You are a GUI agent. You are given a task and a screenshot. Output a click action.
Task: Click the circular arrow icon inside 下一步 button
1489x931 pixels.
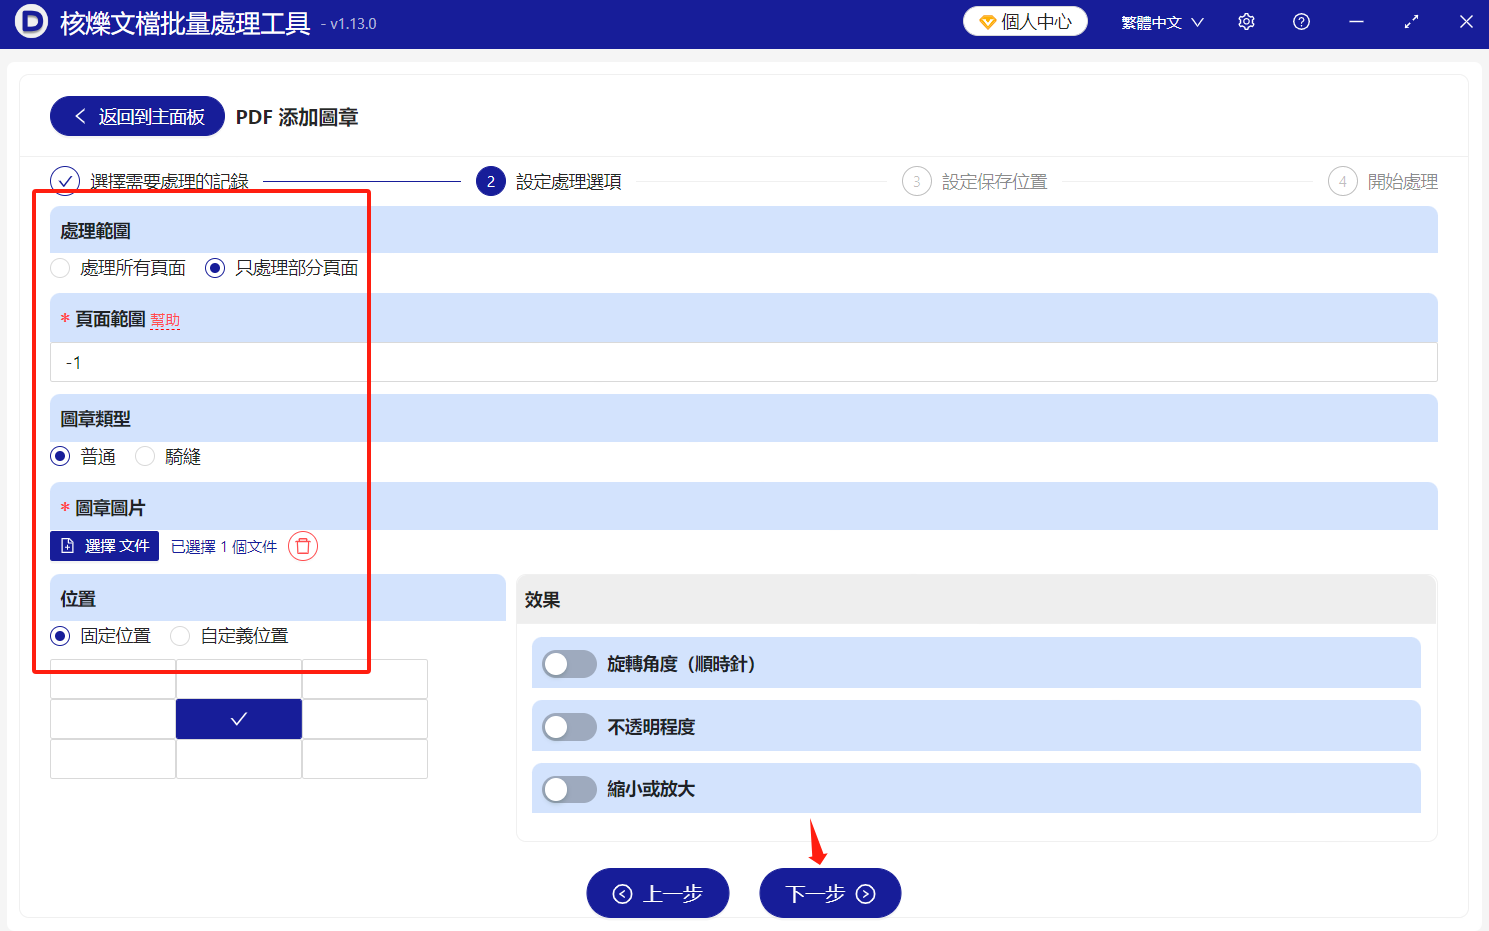point(865,893)
